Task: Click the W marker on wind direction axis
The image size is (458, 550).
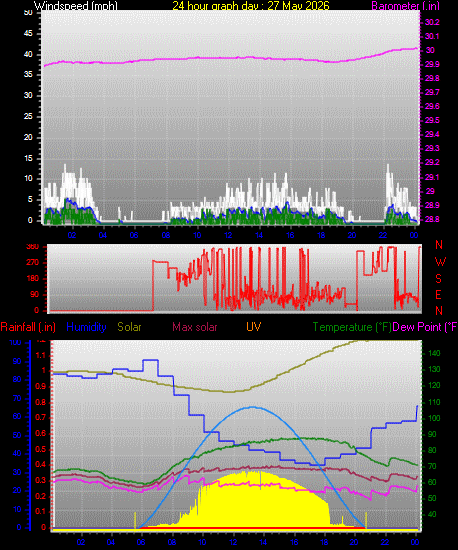Action: click(x=440, y=261)
